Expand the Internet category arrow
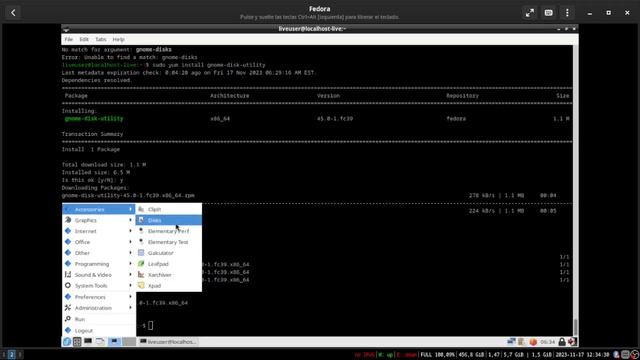The image size is (640, 360). pos(131,231)
